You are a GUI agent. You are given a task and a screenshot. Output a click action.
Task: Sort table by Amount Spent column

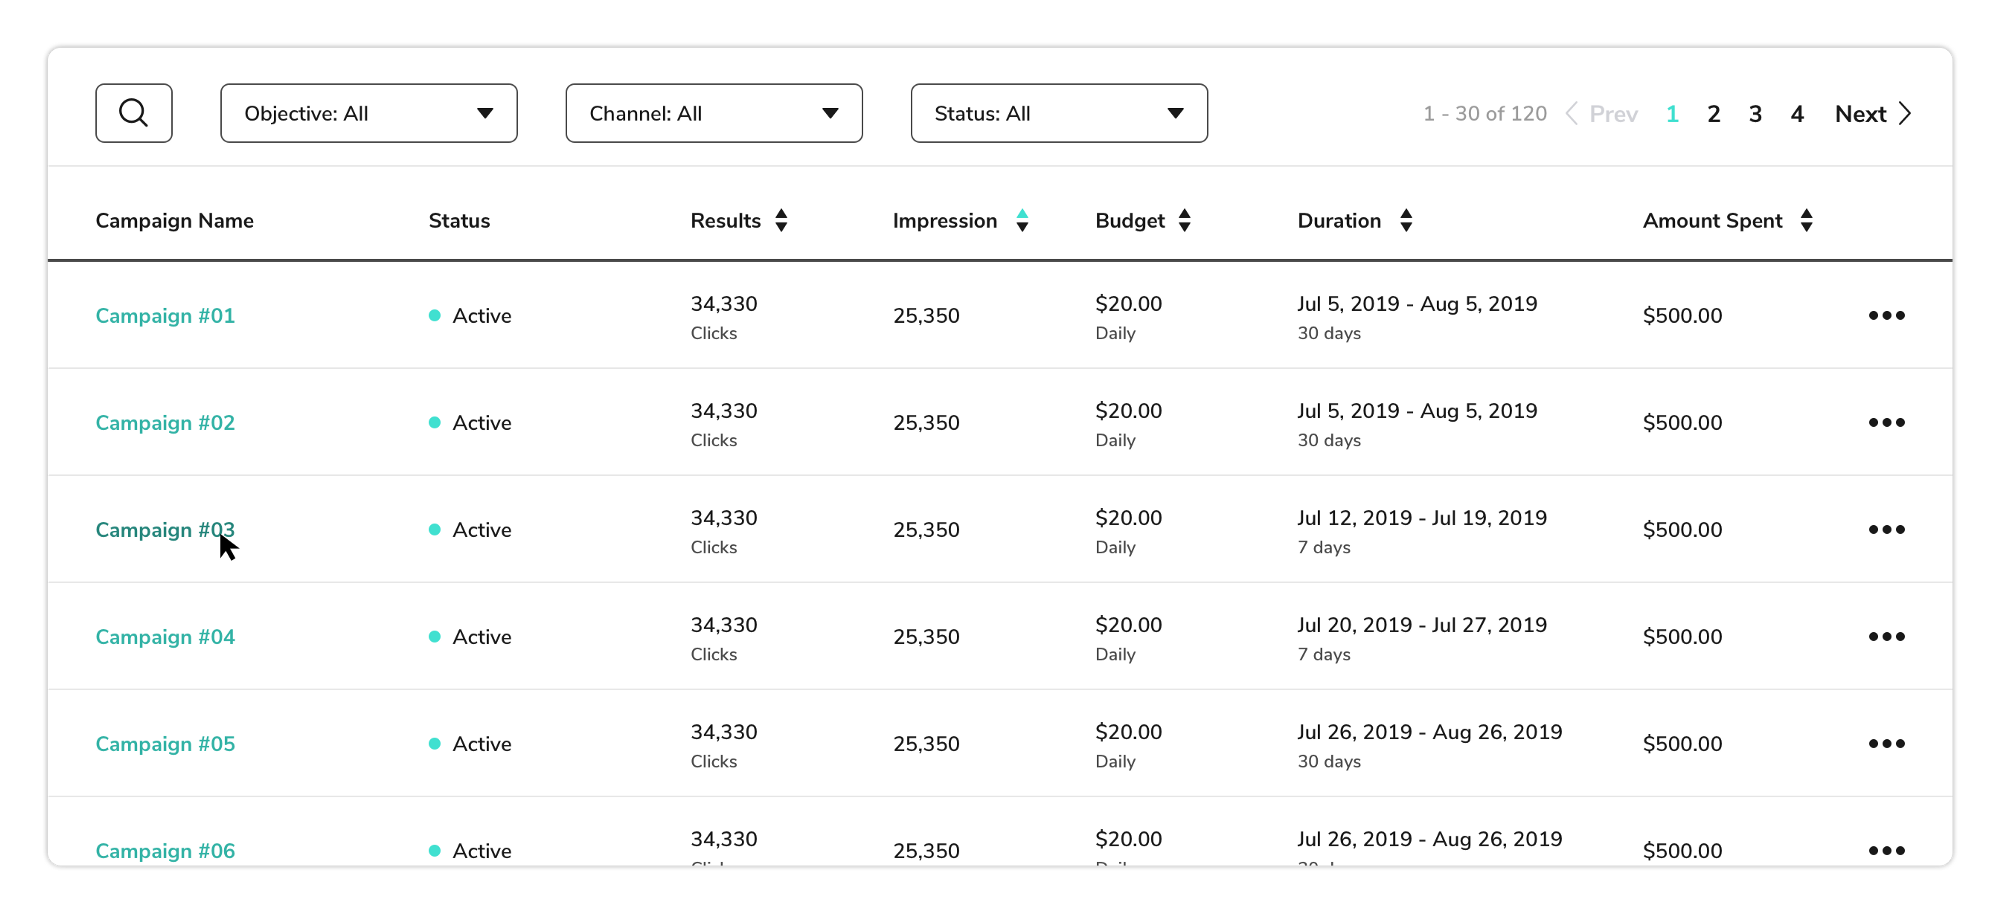[x=1806, y=221]
